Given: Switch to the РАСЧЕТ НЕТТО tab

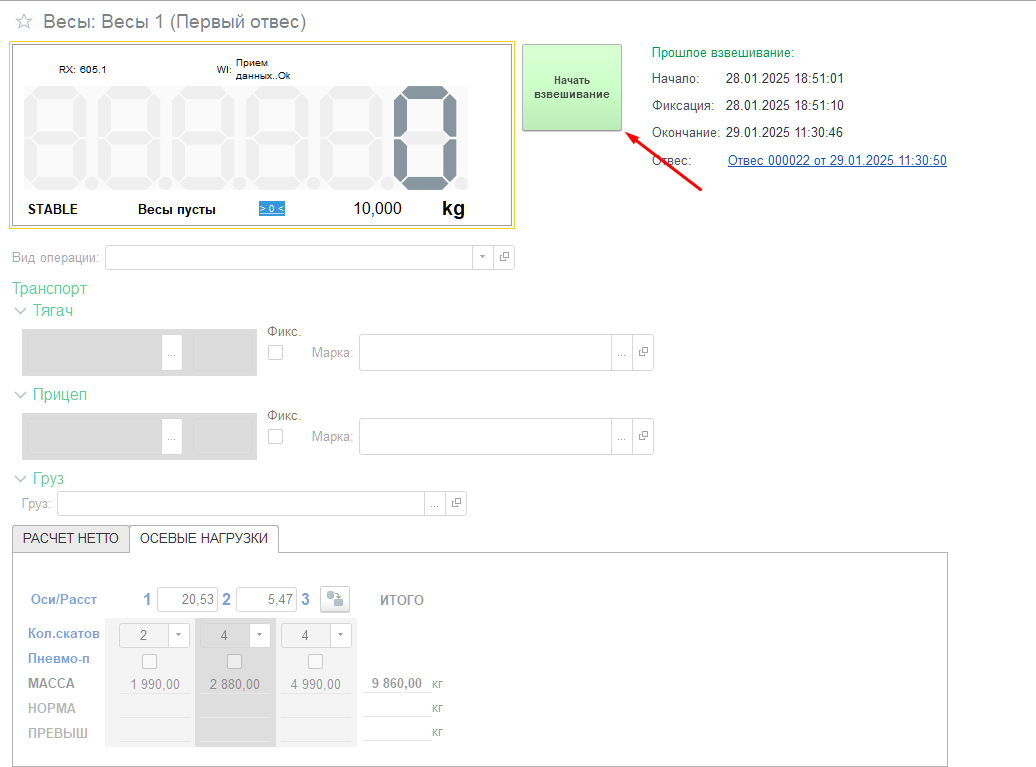Looking at the screenshot, I should click(71, 538).
